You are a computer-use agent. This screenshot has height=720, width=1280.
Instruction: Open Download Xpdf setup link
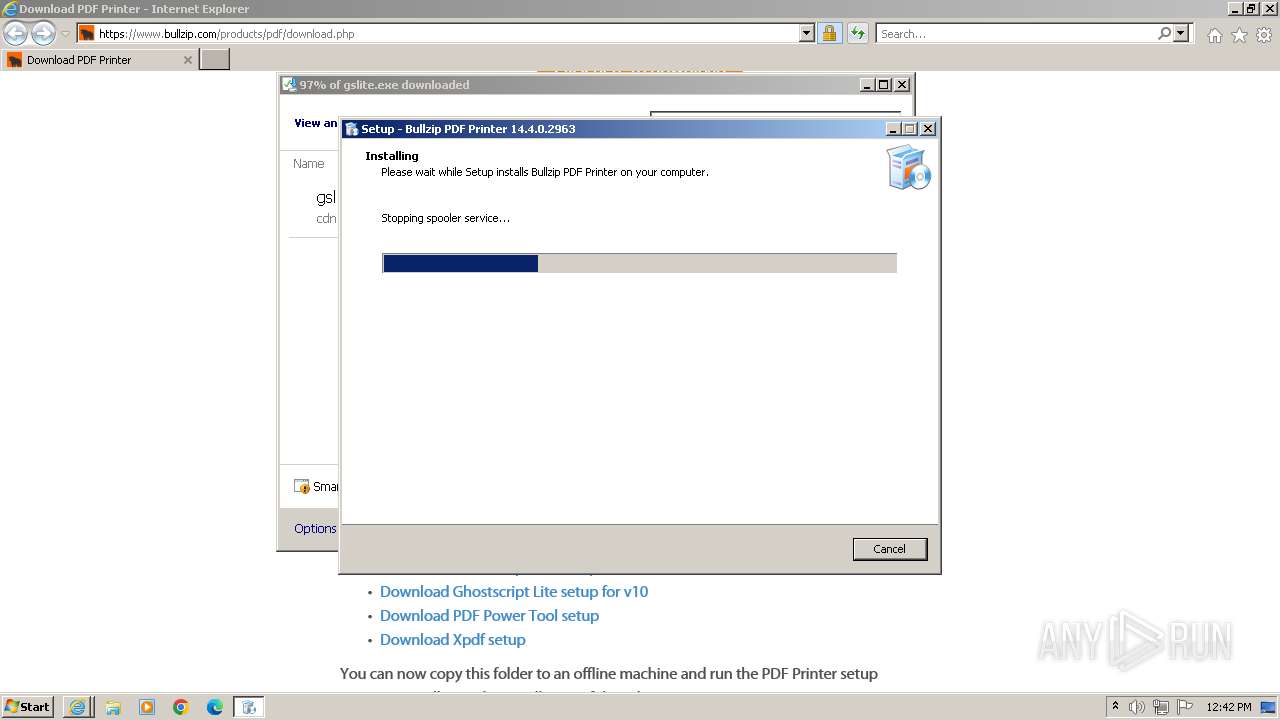click(x=452, y=639)
